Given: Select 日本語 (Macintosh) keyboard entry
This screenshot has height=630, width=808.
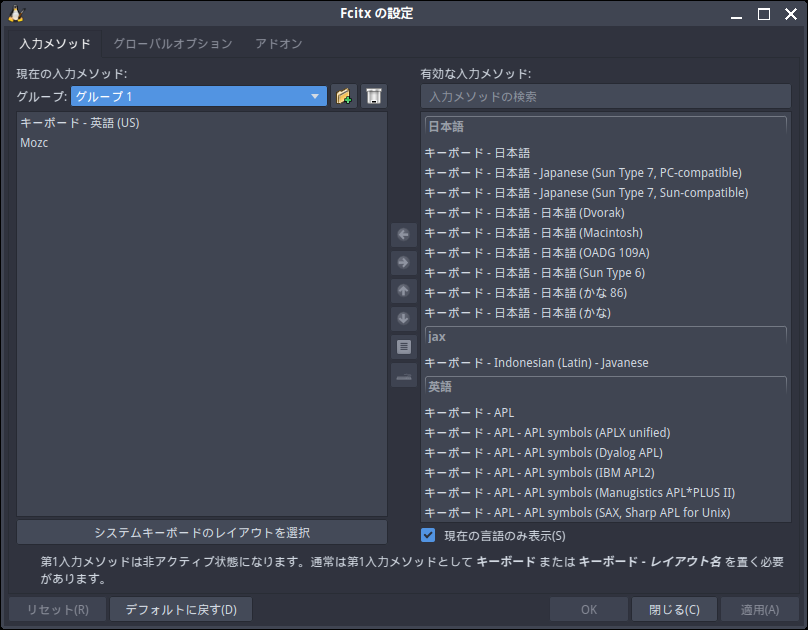Looking at the screenshot, I should [x=605, y=233].
